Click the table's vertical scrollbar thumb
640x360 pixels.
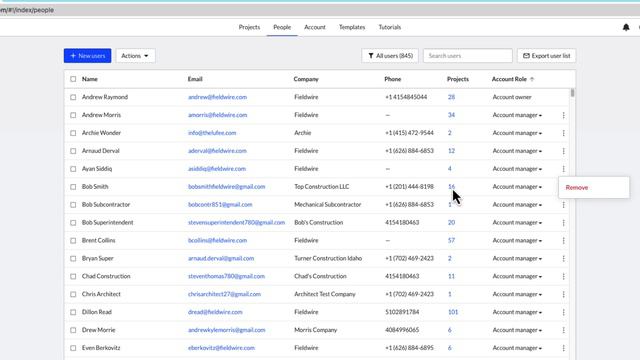point(572,93)
